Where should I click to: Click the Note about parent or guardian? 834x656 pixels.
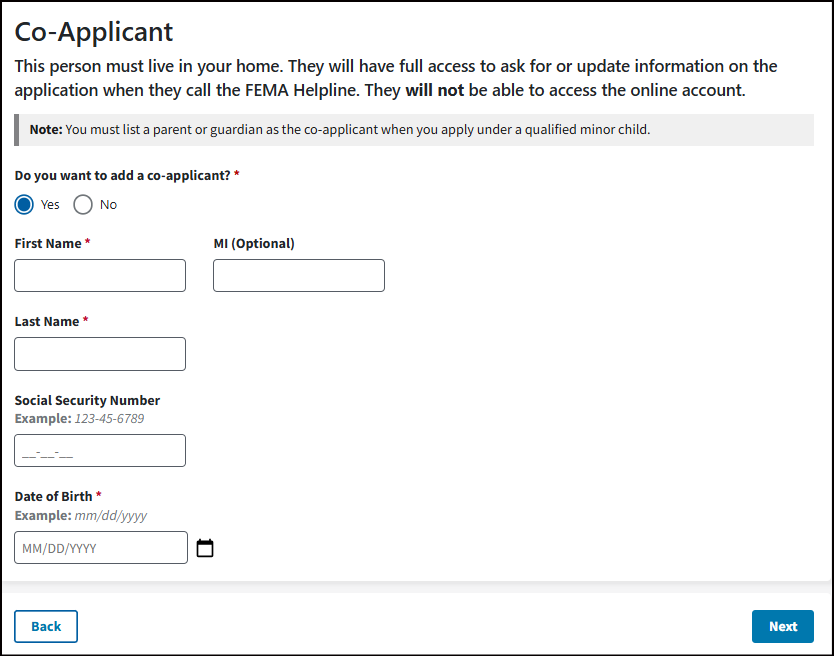click(x=340, y=130)
